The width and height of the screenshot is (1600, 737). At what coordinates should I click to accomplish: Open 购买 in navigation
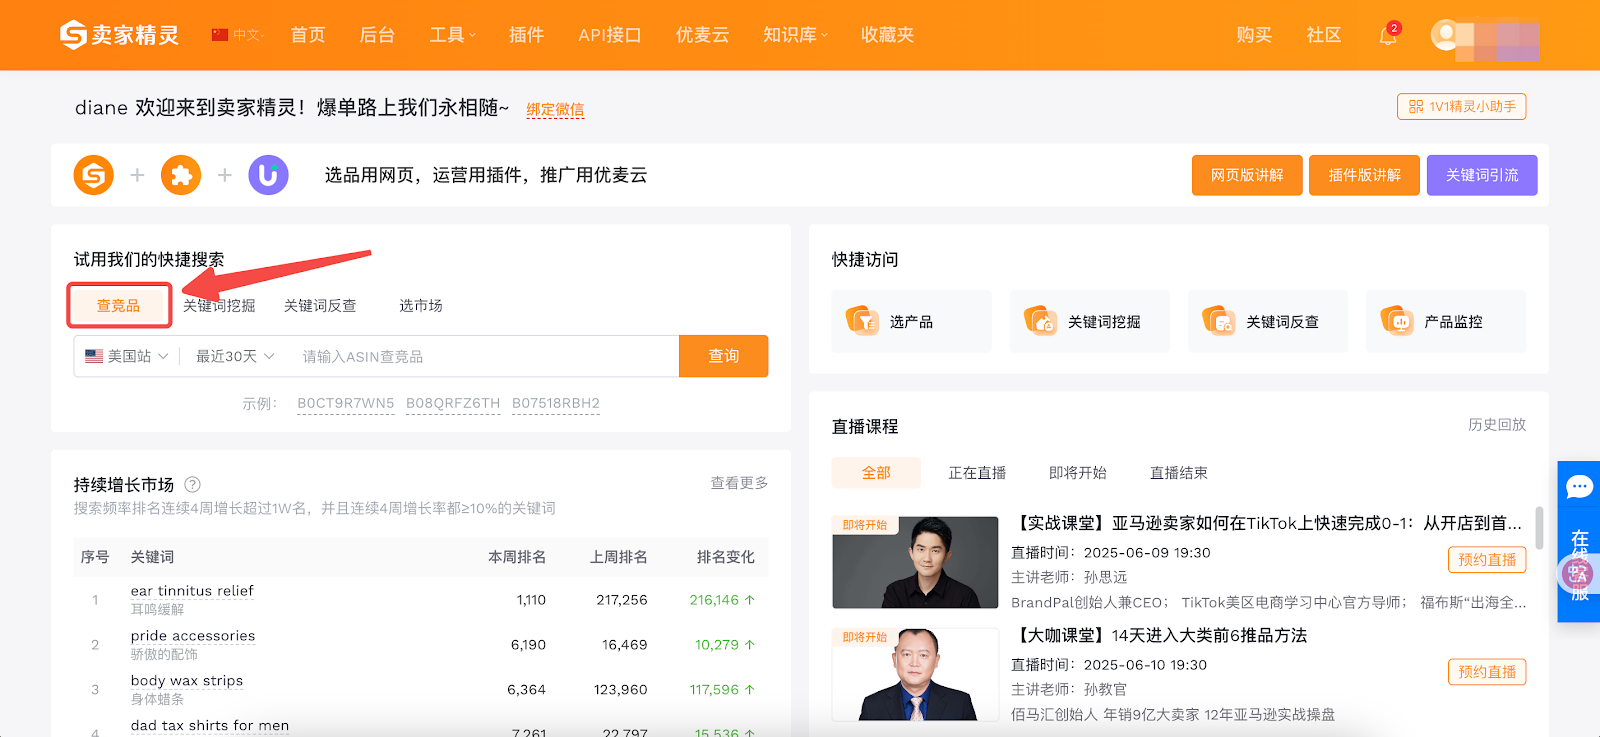[1254, 35]
